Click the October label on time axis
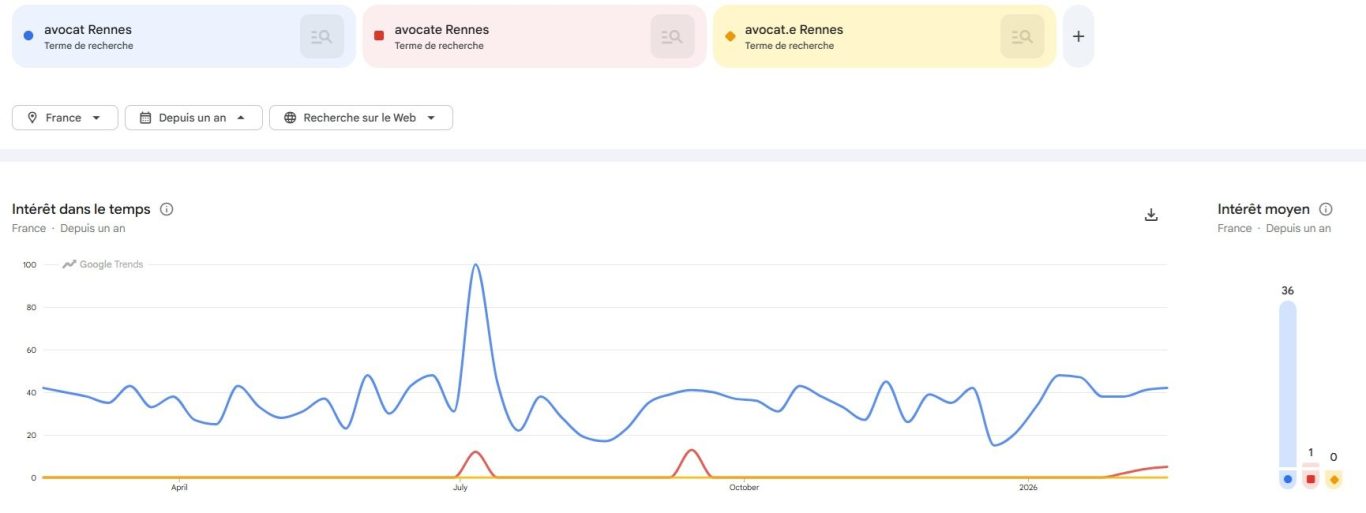The height and width of the screenshot is (513, 1366). point(744,488)
